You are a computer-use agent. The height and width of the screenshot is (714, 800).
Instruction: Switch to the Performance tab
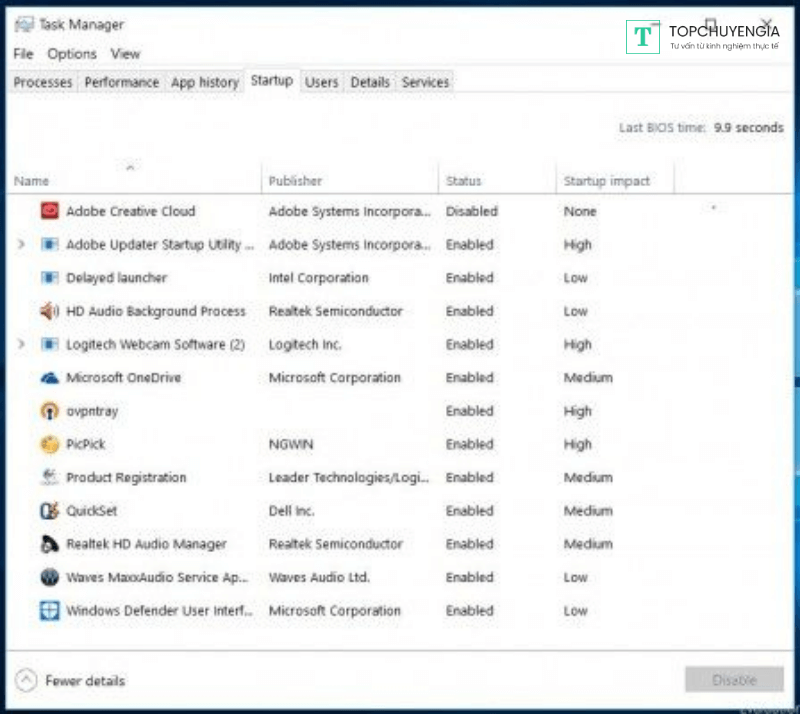[121, 82]
